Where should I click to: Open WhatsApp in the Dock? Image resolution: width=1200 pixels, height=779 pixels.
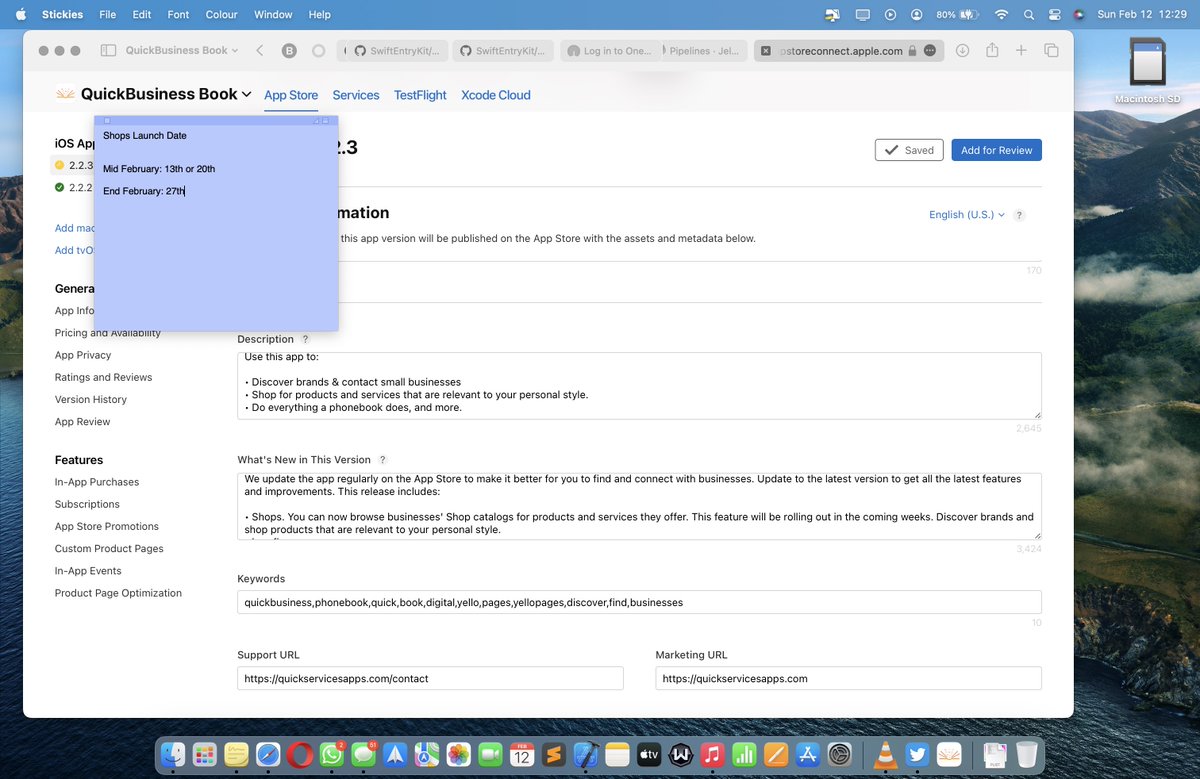(332, 754)
